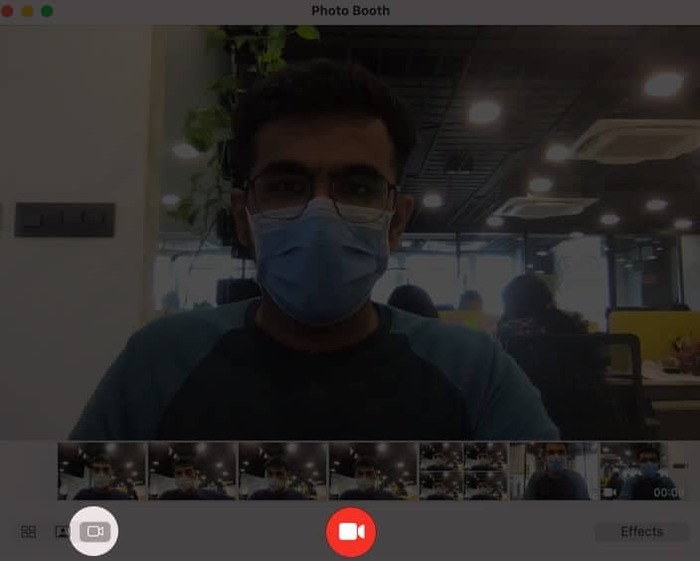Switch to four-up photo grid mode
The image size is (700, 561).
29,532
